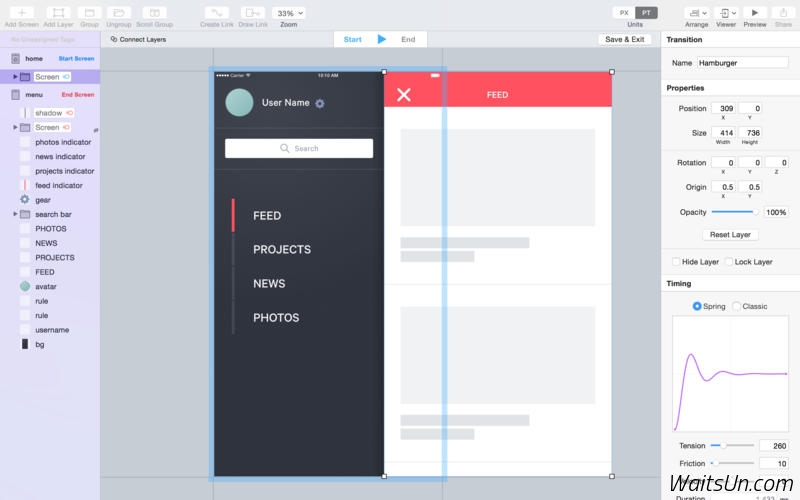
Task: Click the Opacity value field 100%
Action: pos(776,212)
